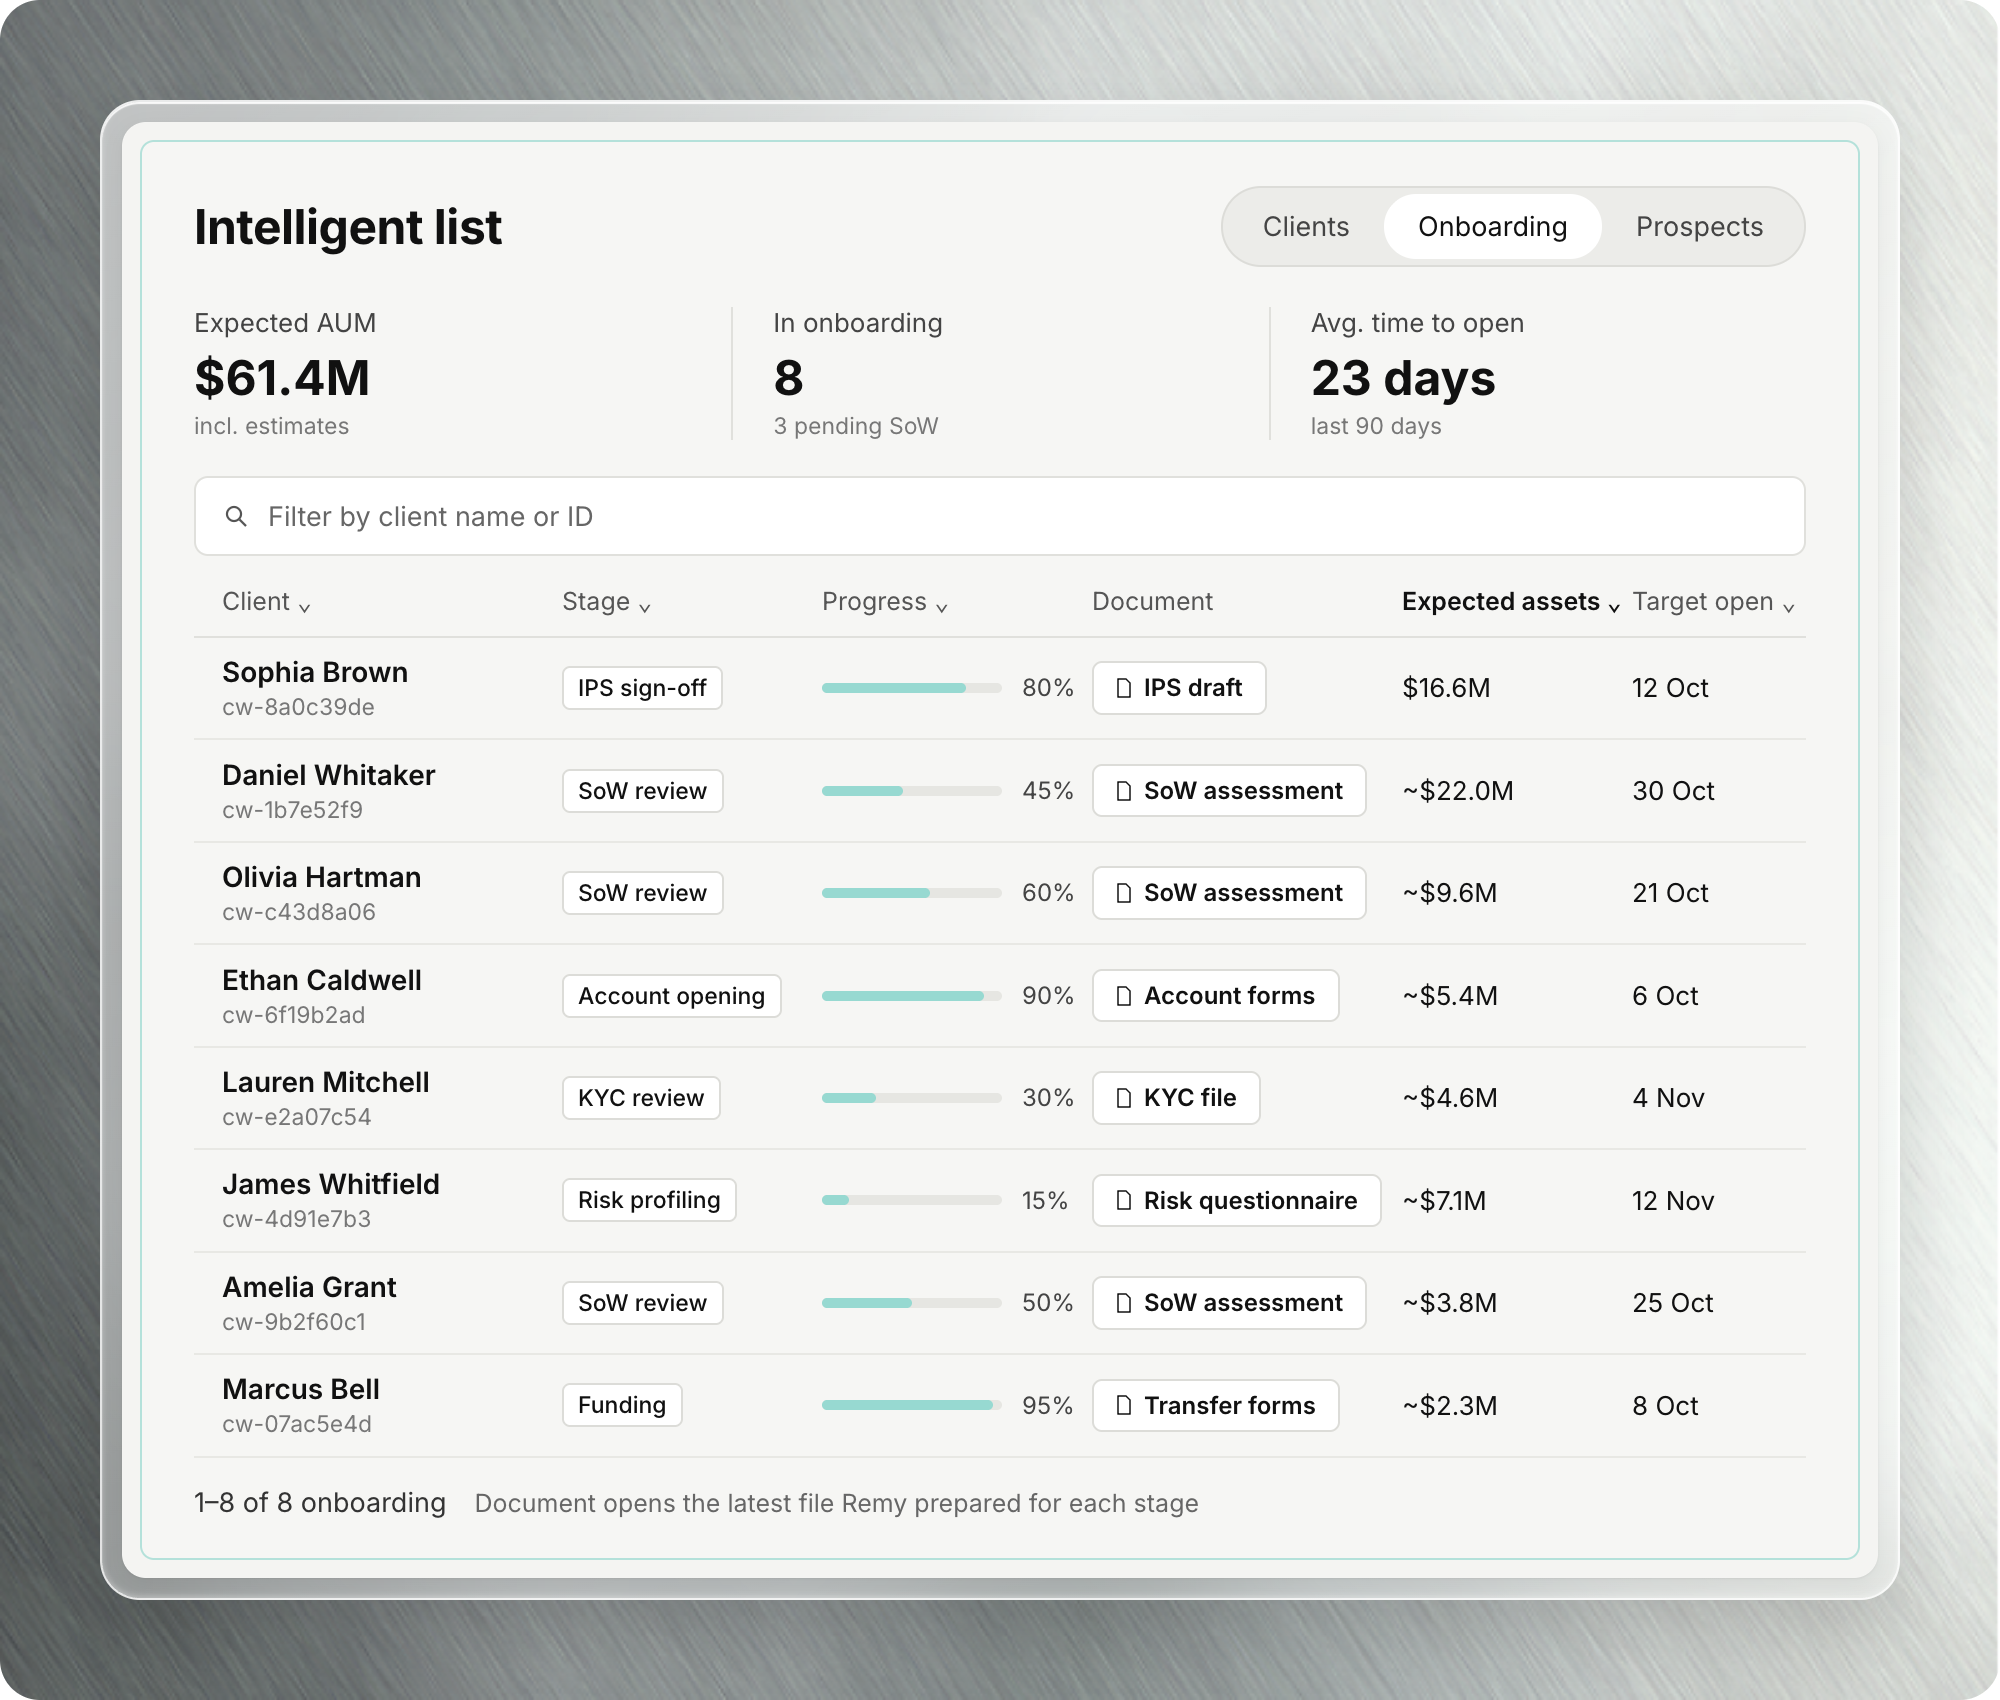
Task: Sort by Expected assets column chevron
Action: coord(1614,607)
